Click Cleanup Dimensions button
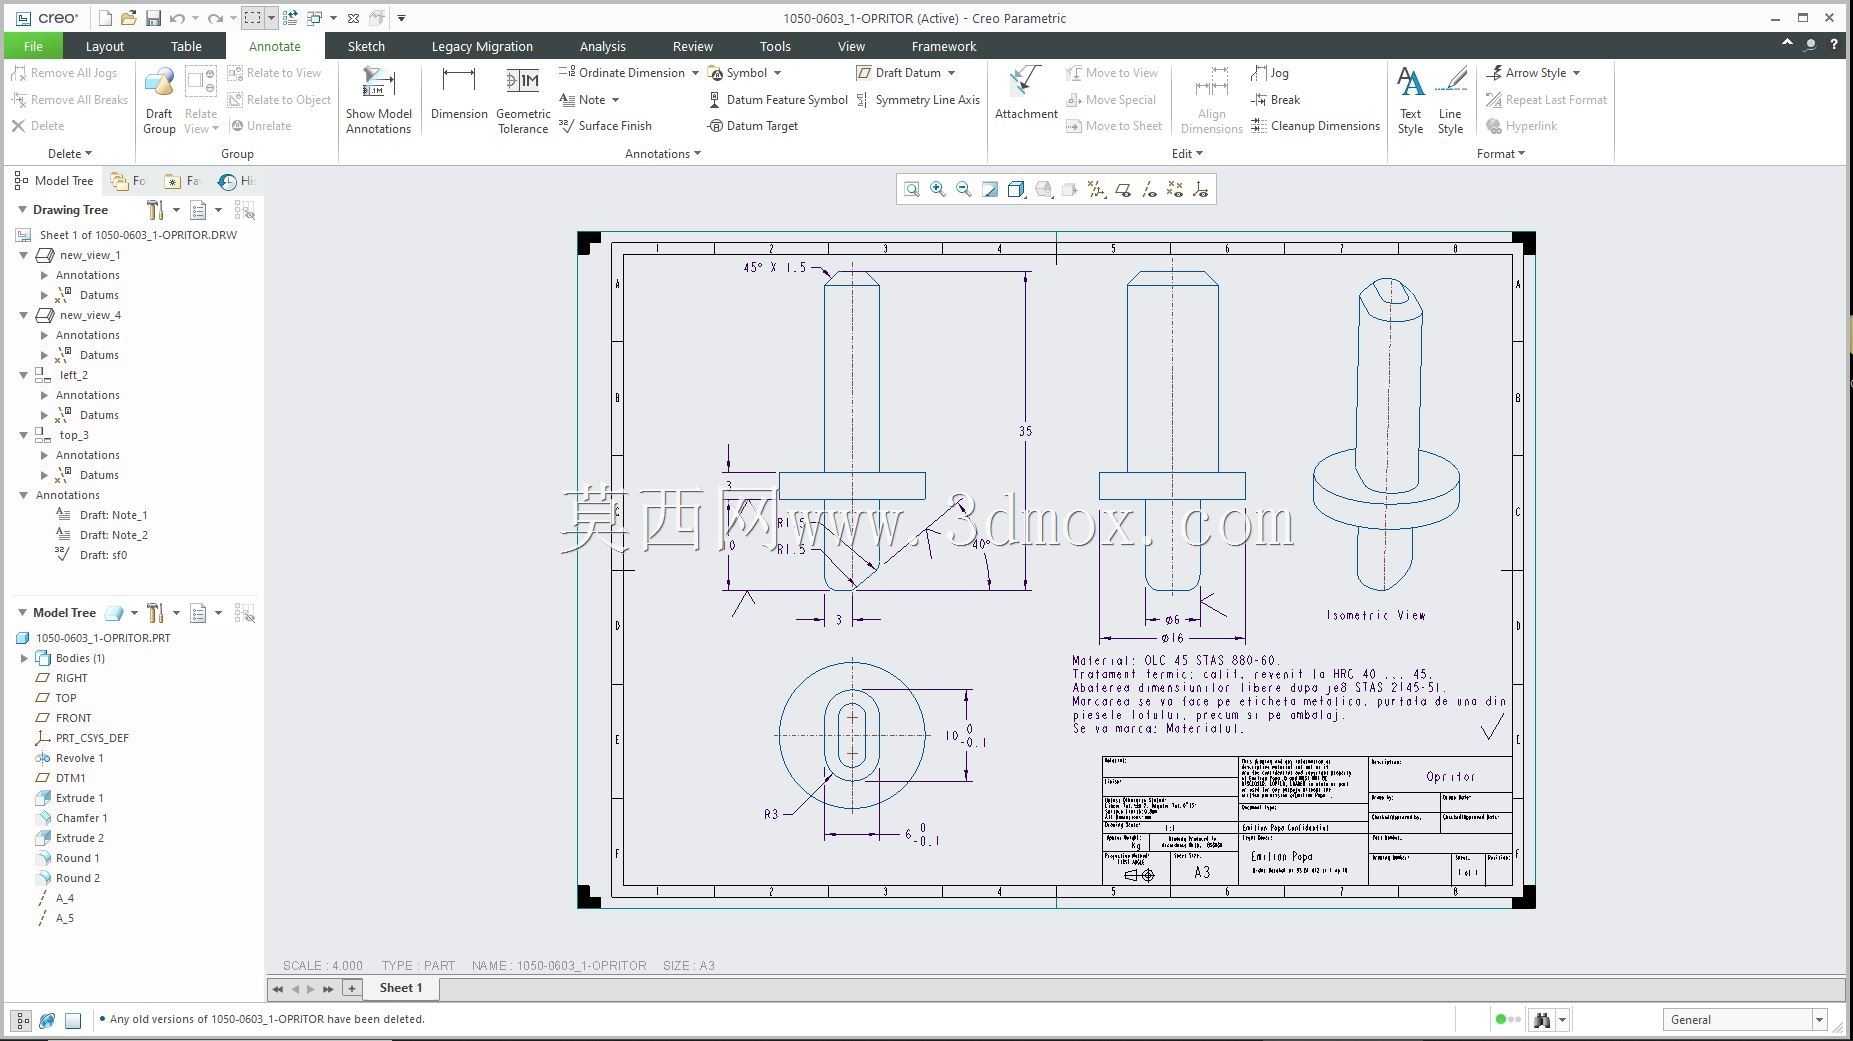1853x1041 pixels. [x=1315, y=126]
